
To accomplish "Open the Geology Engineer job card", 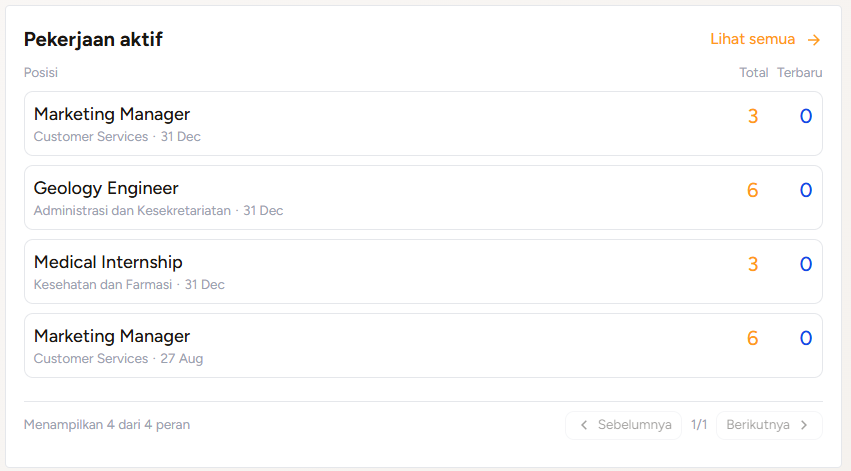I will pyautogui.click(x=423, y=198).
